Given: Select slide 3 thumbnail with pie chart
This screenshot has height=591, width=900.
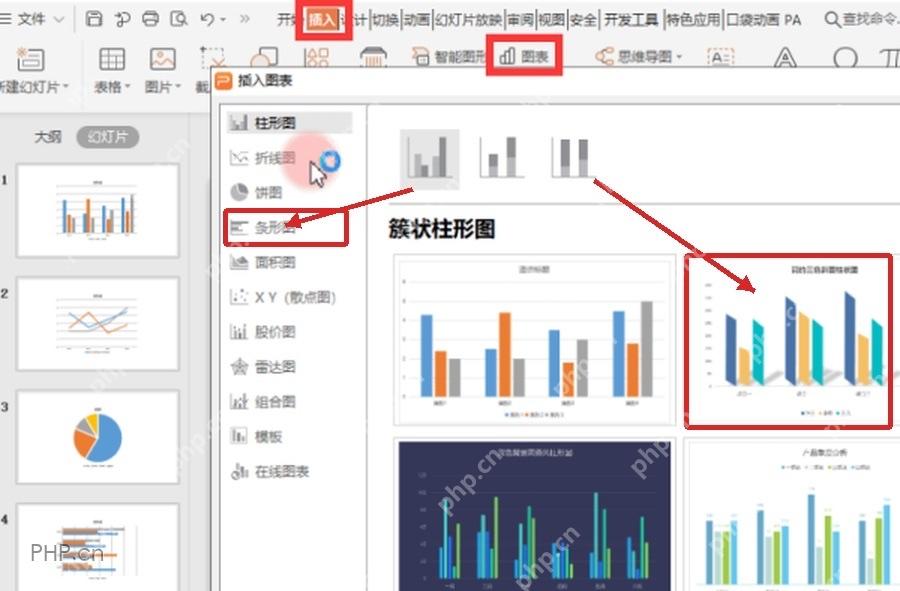Looking at the screenshot, I should click(x=98, y=437).
